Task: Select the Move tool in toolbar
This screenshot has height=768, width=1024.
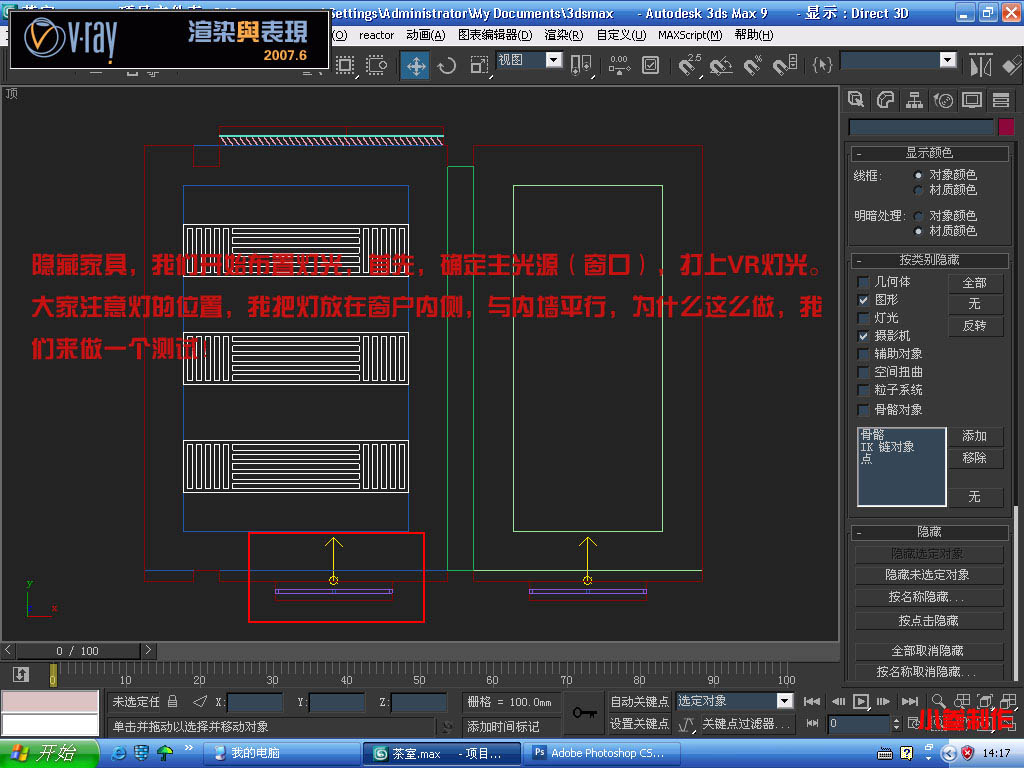Action: [x=415, y=65]
